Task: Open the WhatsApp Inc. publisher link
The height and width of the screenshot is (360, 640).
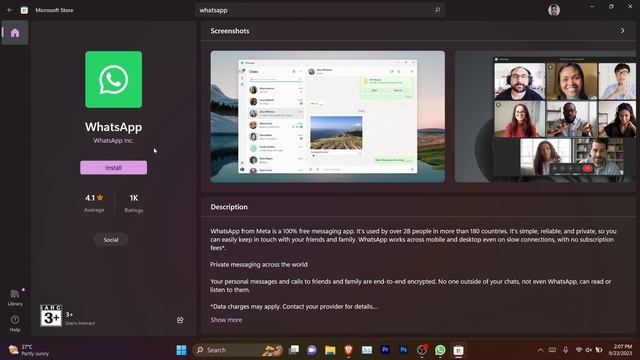Action: pos(113,140)
